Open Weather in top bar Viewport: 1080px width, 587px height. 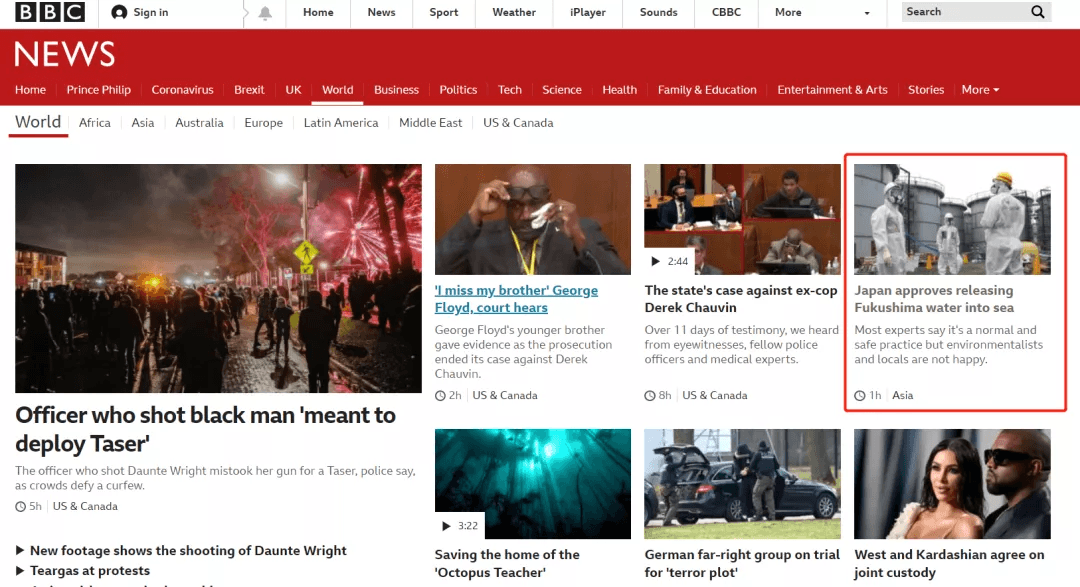(514, 12)
